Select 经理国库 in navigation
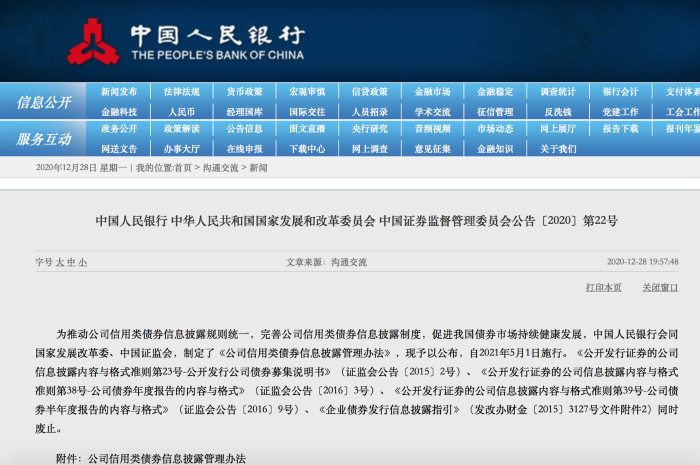This screenshot has height=465, width=700. [x=245, y=112]
